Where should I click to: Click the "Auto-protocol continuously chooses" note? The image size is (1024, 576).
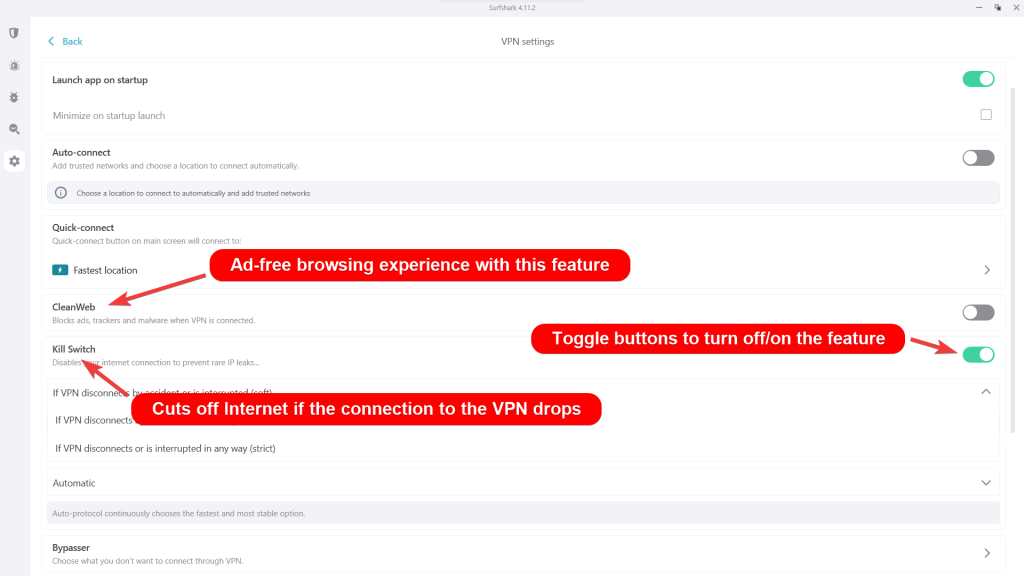[179, 513]
